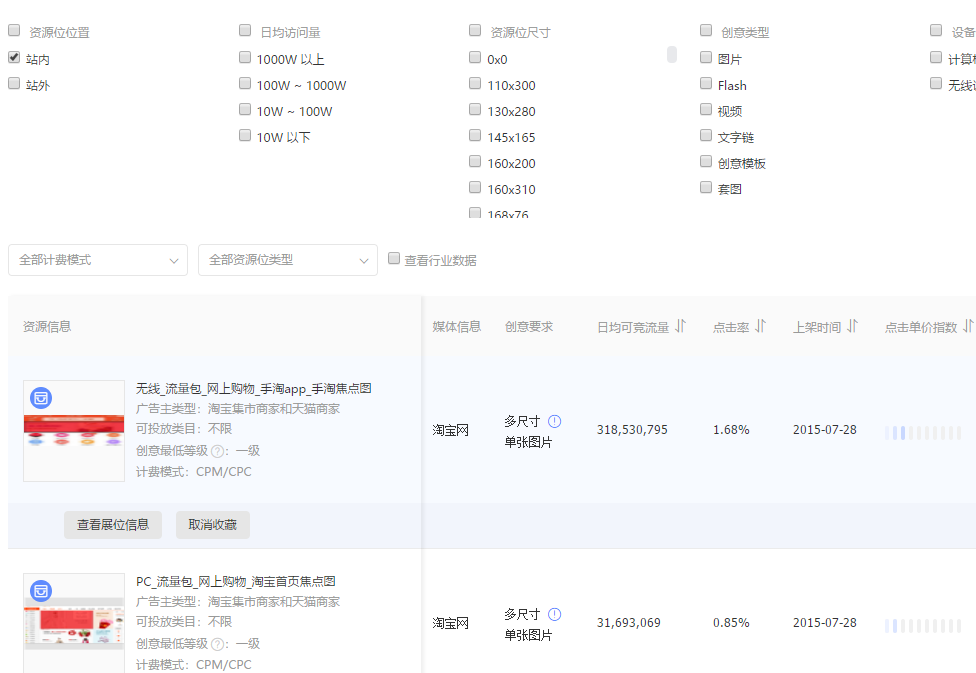Check the Flash creative type checkbox
Viewport: 976px width, 673px height.
point(706,83)
